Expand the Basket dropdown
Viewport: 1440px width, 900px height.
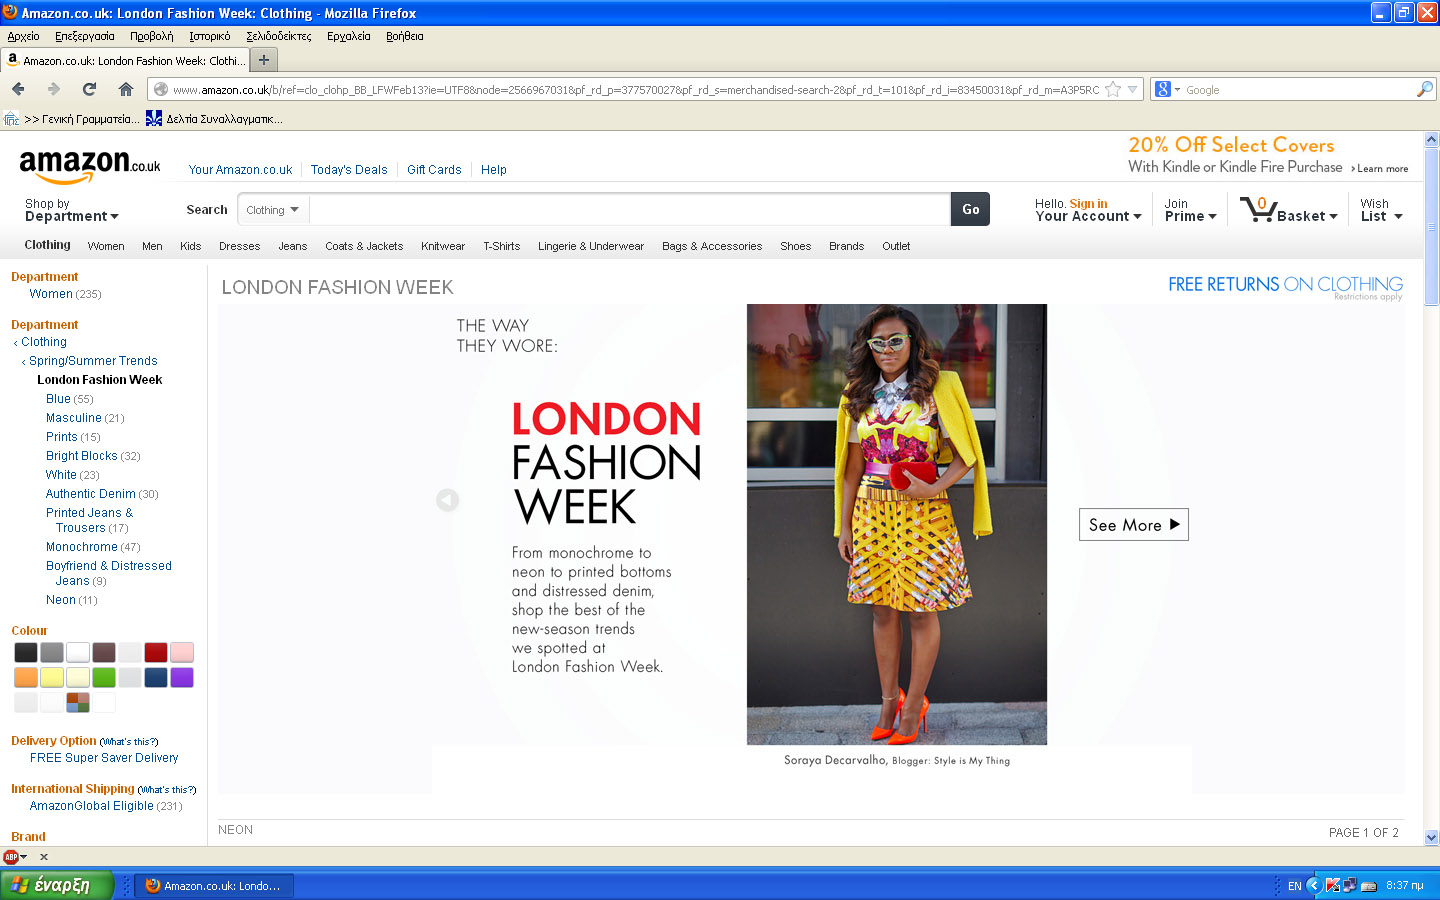pyautogui.click(x=1307, y=216)
